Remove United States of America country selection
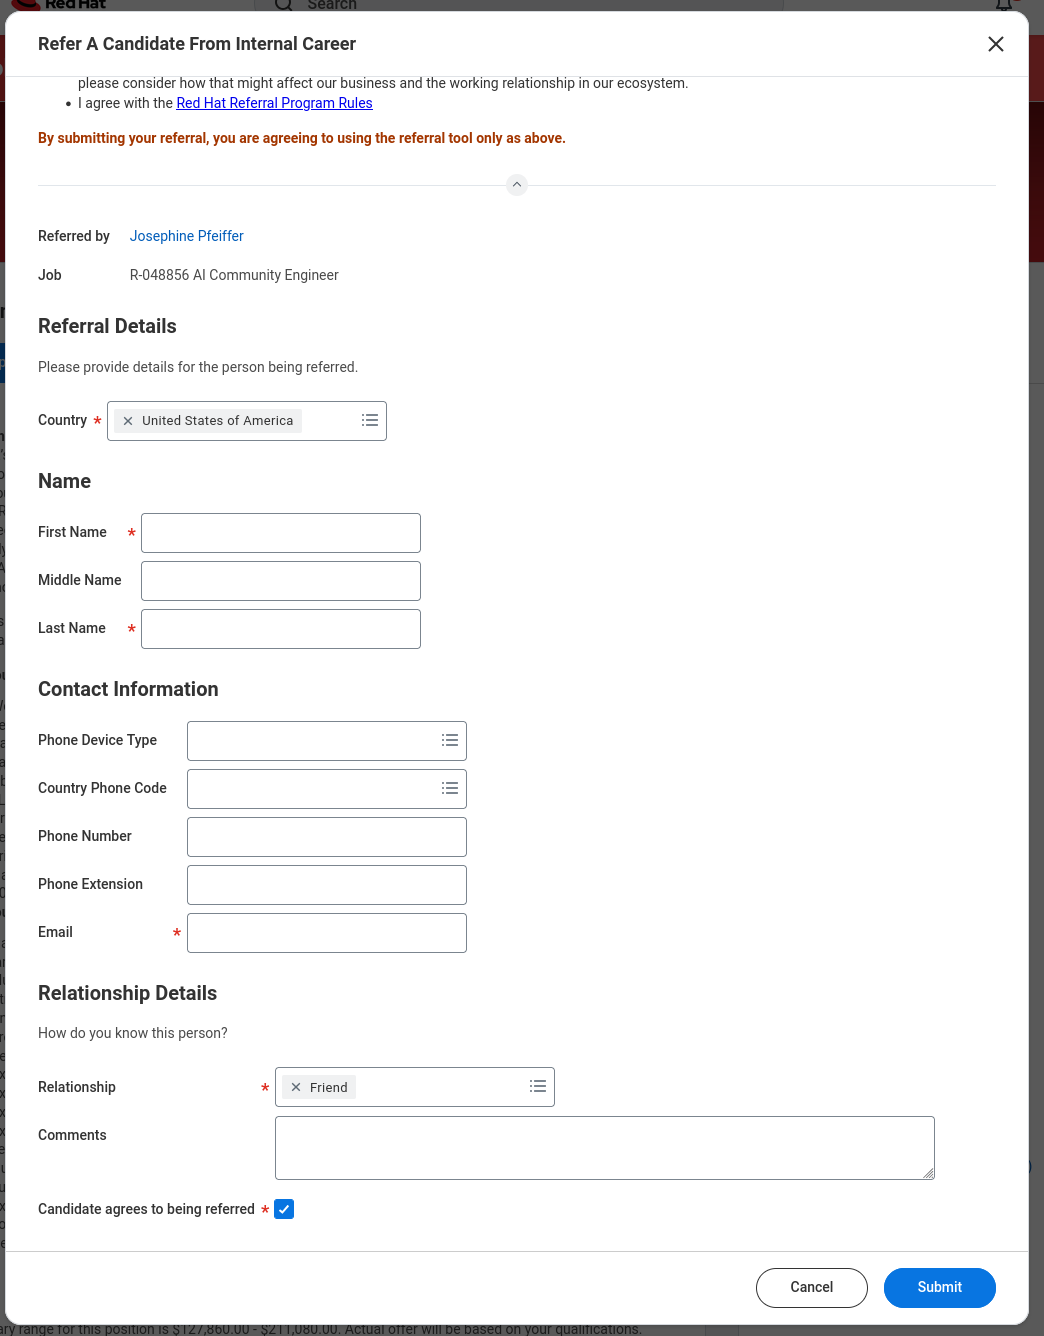The image size is (1044, 1336). tap(128, 421)
